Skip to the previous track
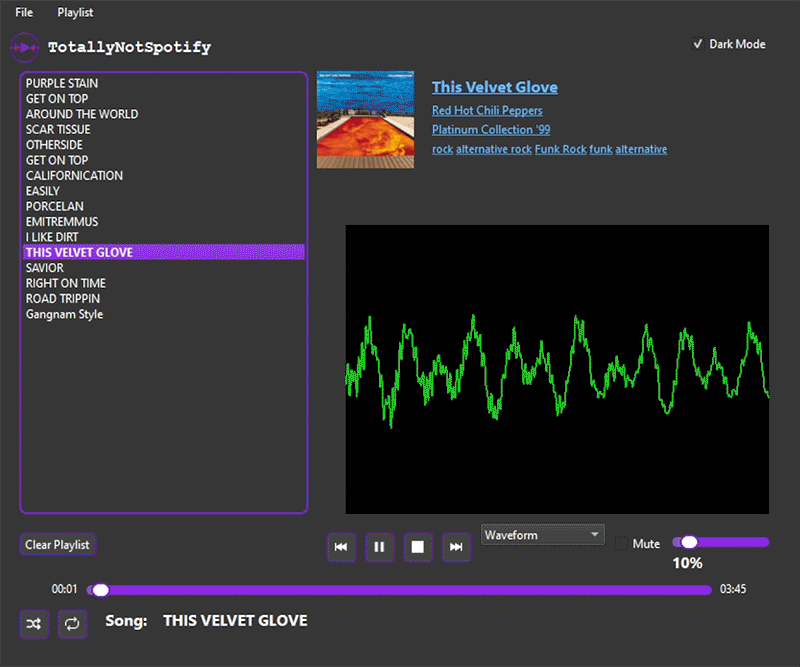The width and height of the screenshot is (800, 667). [341, 547]
